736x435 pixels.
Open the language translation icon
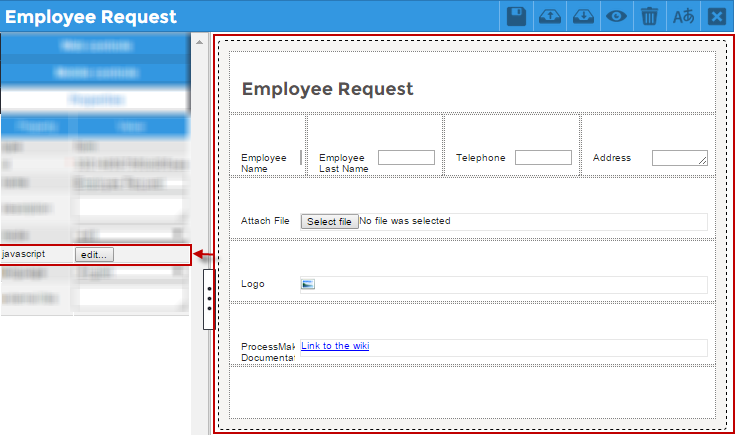pos(683,16)
